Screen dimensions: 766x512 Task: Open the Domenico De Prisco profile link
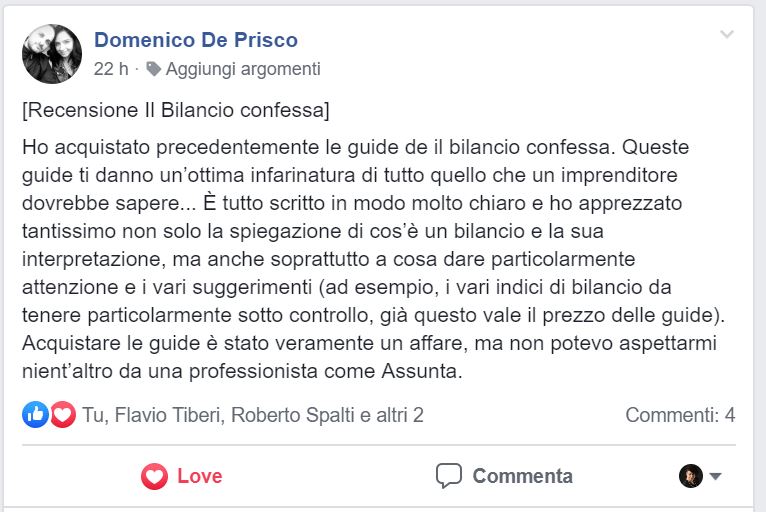pyautogui.click(x=196, y=40)
